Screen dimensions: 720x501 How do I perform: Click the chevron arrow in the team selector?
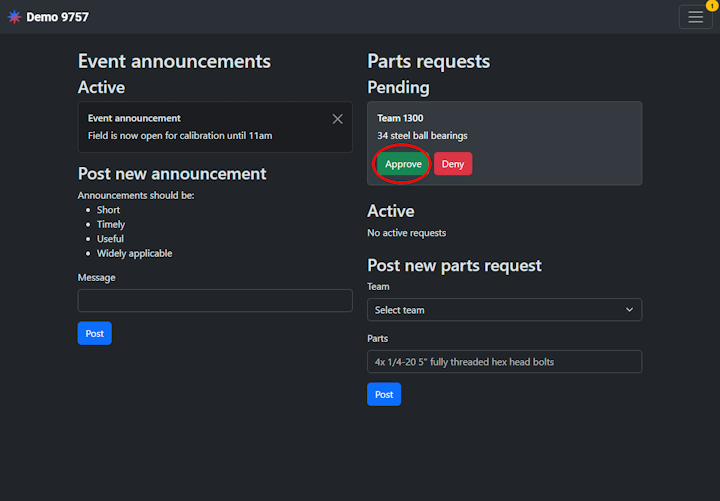click(x=629, y=310)
